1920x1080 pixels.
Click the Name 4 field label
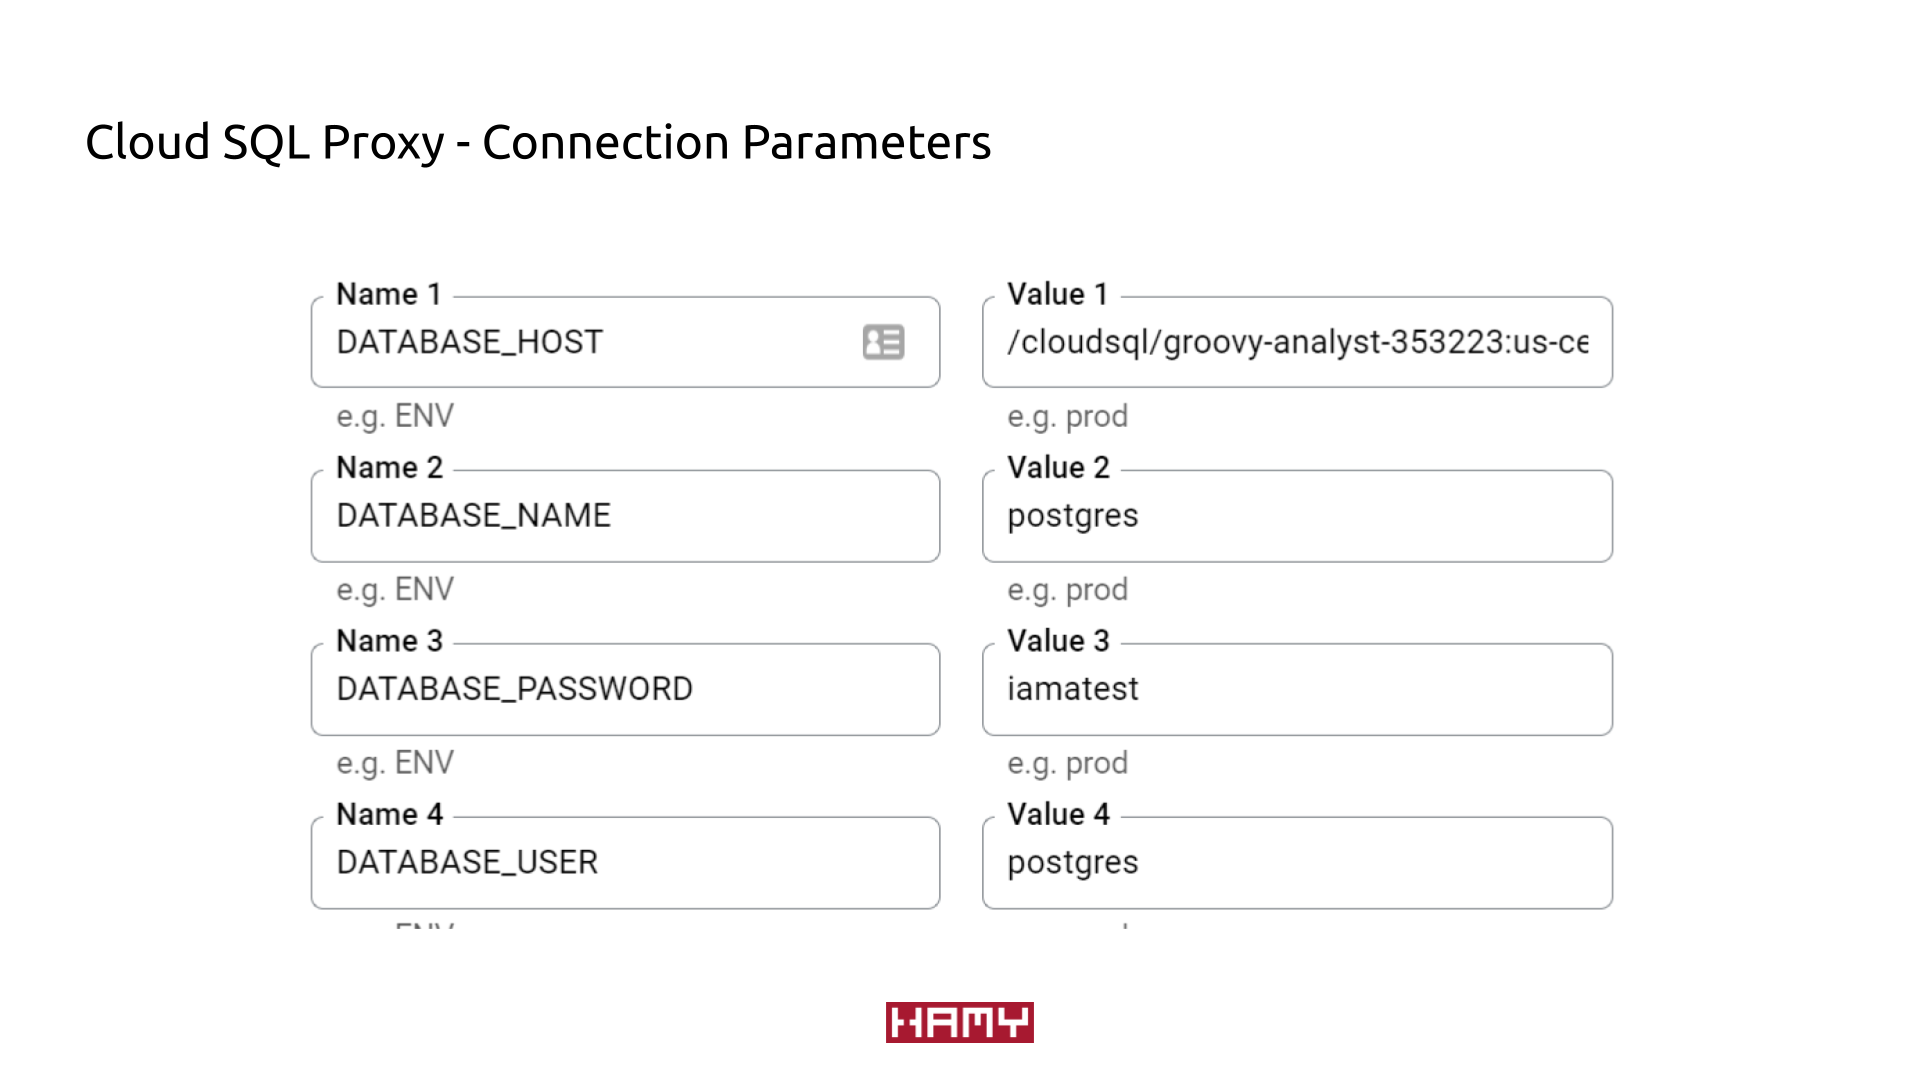pyautogui.click(x=389, y=814)
